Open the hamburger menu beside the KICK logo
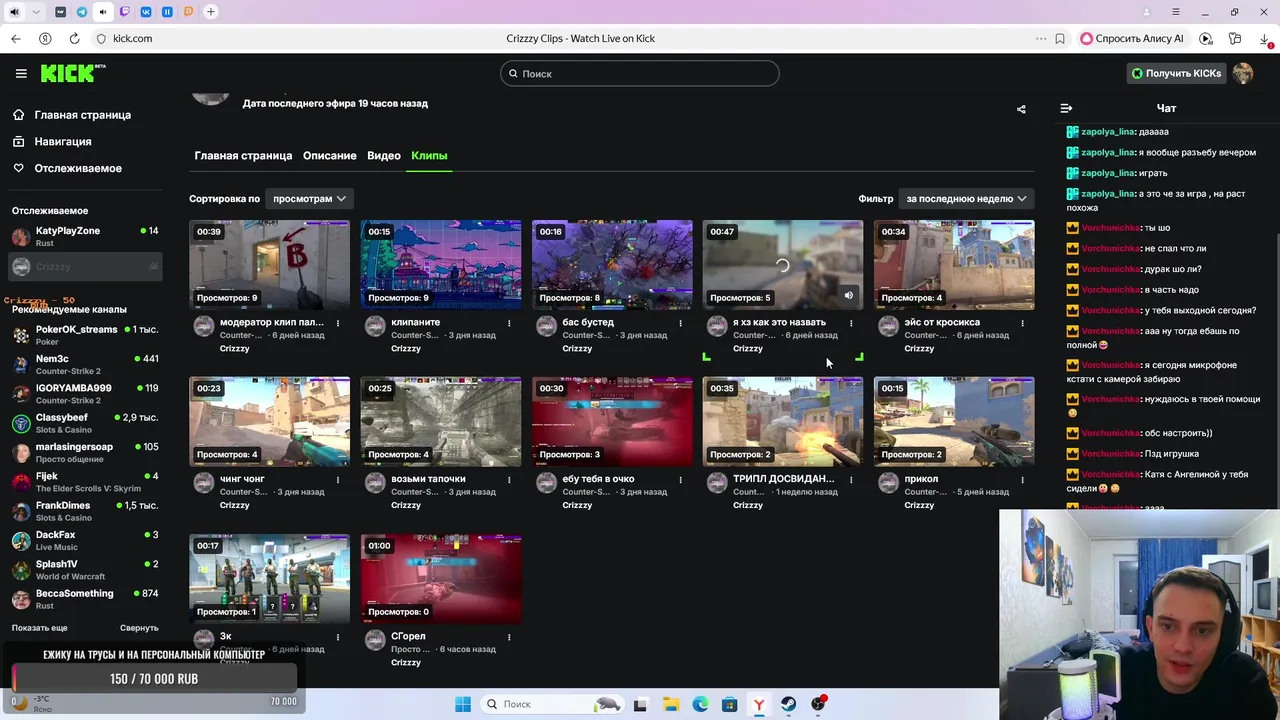 pyautogui.click(x=21, y=73)
